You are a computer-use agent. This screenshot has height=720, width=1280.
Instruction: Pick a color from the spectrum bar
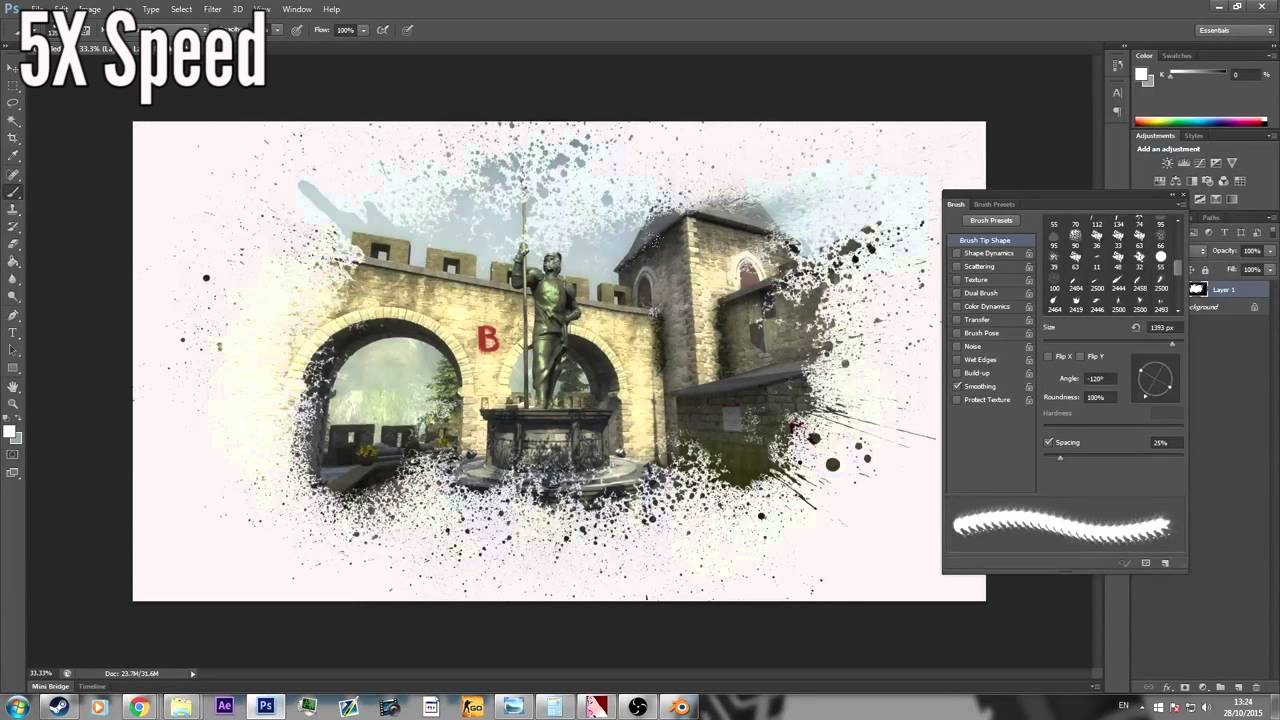(1200, 122)
